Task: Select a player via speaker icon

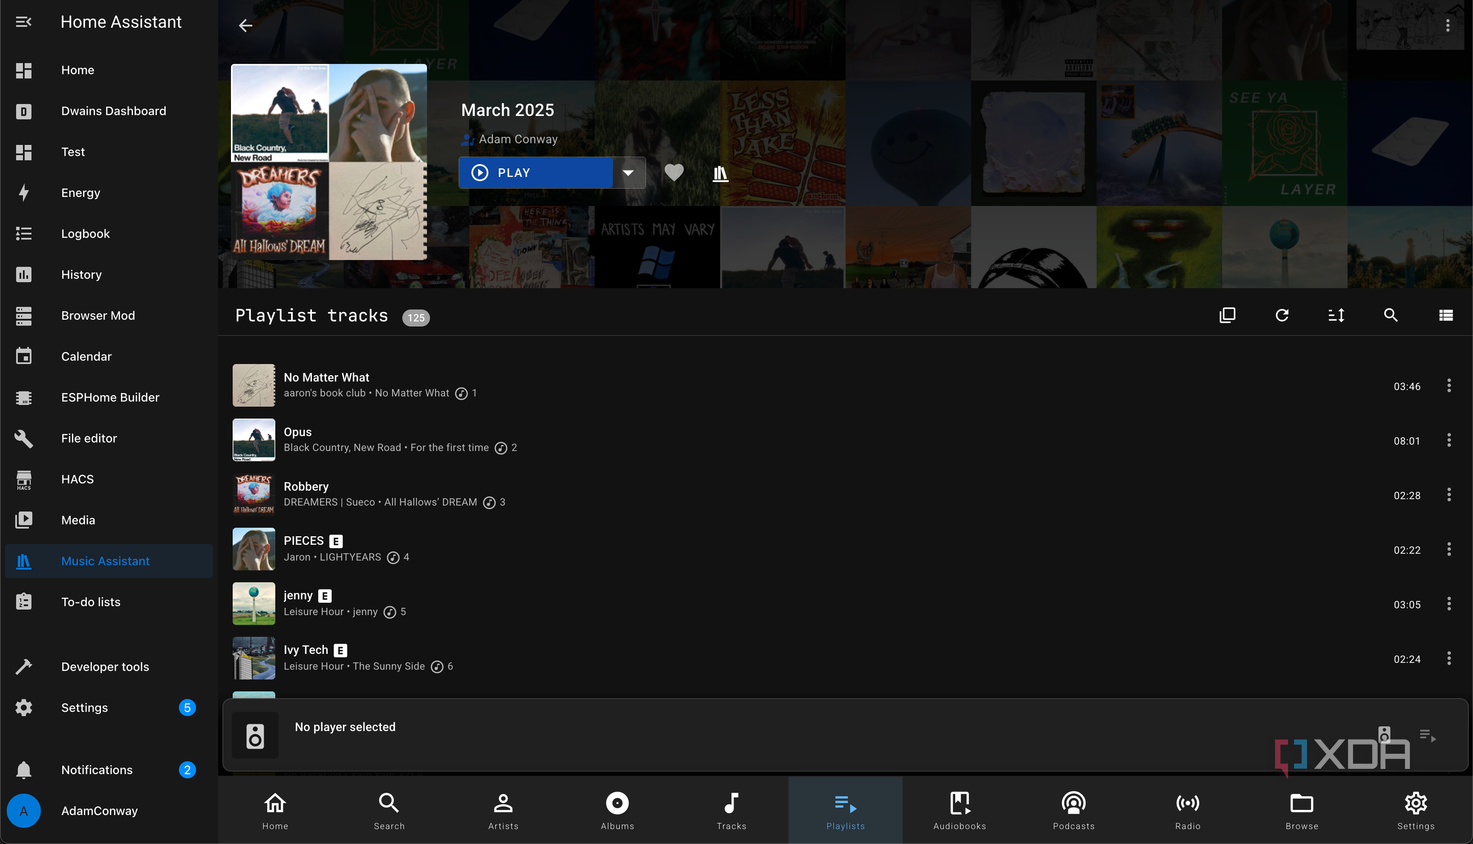Action: click(1384, 734)
